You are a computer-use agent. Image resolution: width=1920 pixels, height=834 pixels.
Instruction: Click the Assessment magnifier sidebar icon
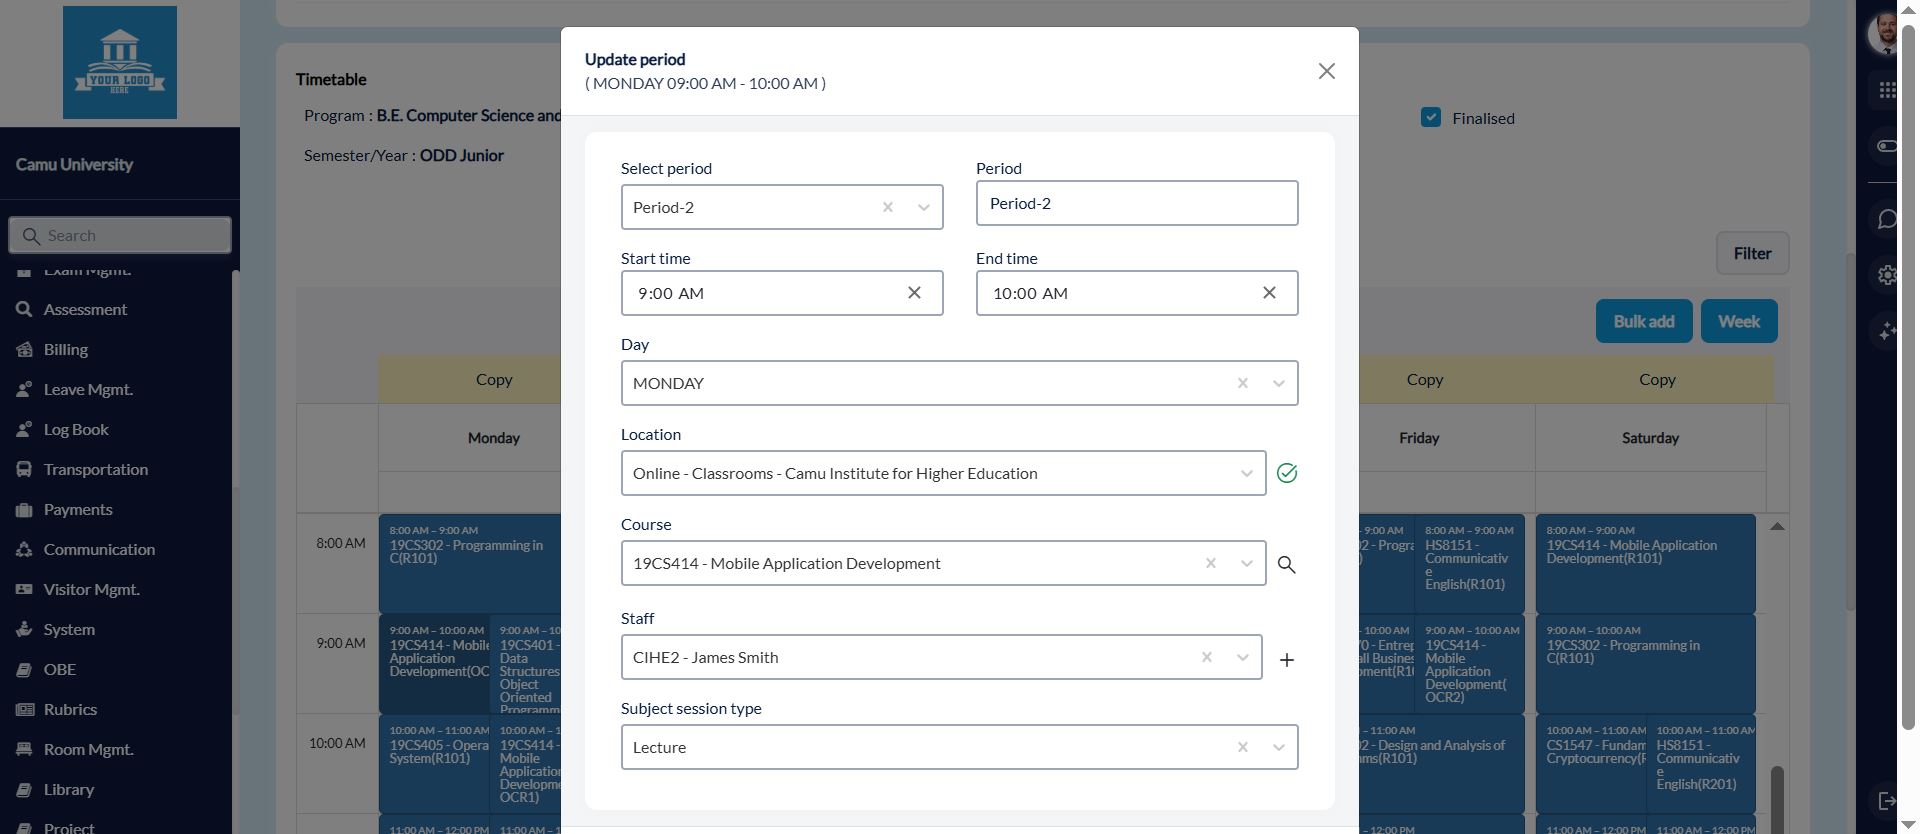tap(24, 309)
